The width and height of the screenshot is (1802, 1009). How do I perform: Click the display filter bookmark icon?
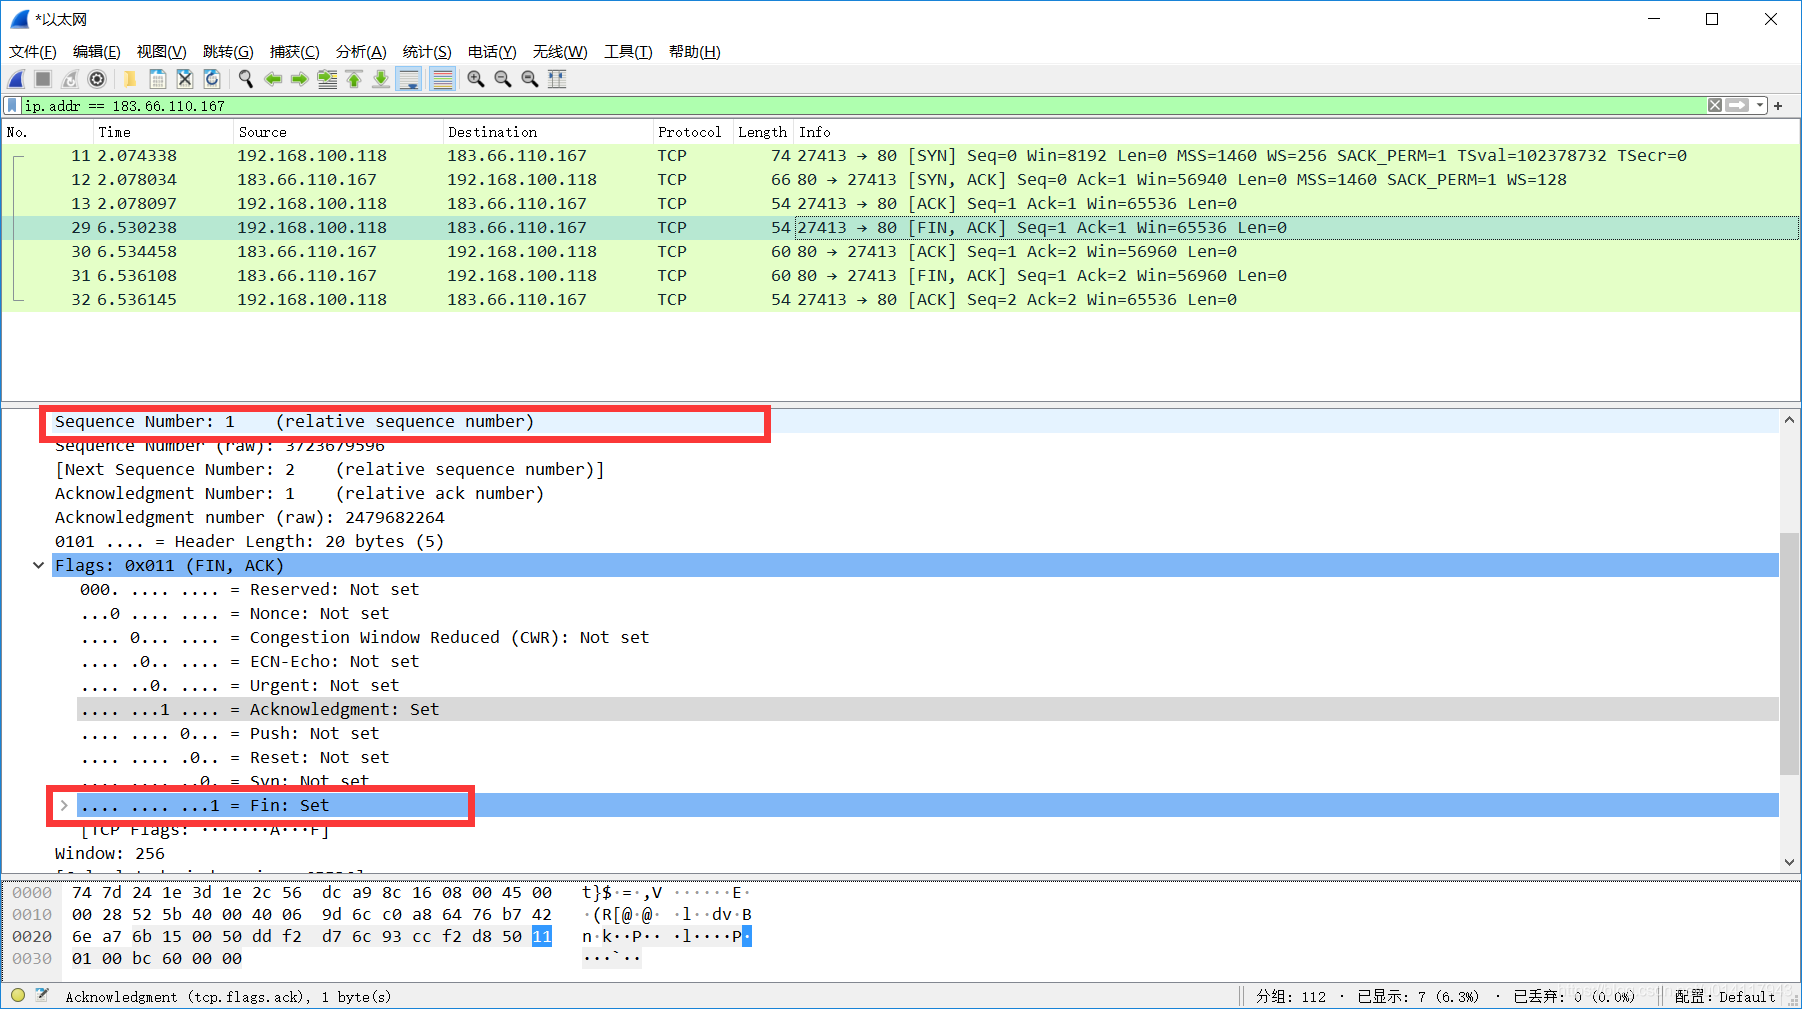[x=12, y=106]
